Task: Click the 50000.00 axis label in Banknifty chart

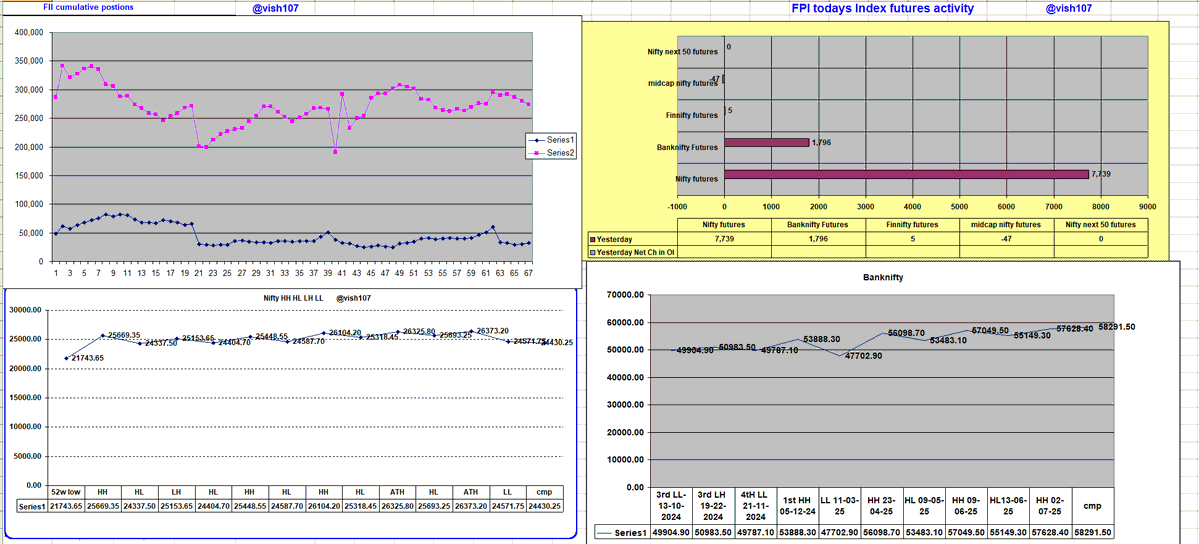Action: [625, 350]
